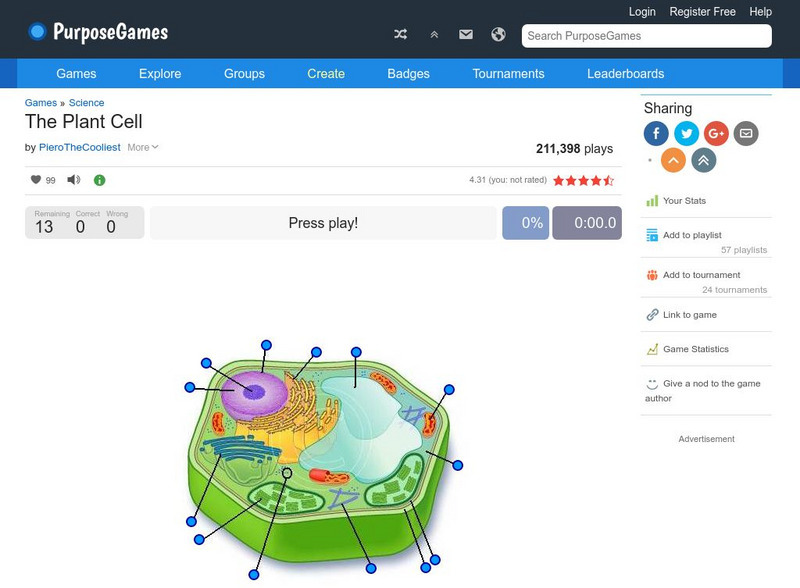Click the shuffle random game icon
The height and width of the screenshot is (588, 800).
(x=401, y=35)
